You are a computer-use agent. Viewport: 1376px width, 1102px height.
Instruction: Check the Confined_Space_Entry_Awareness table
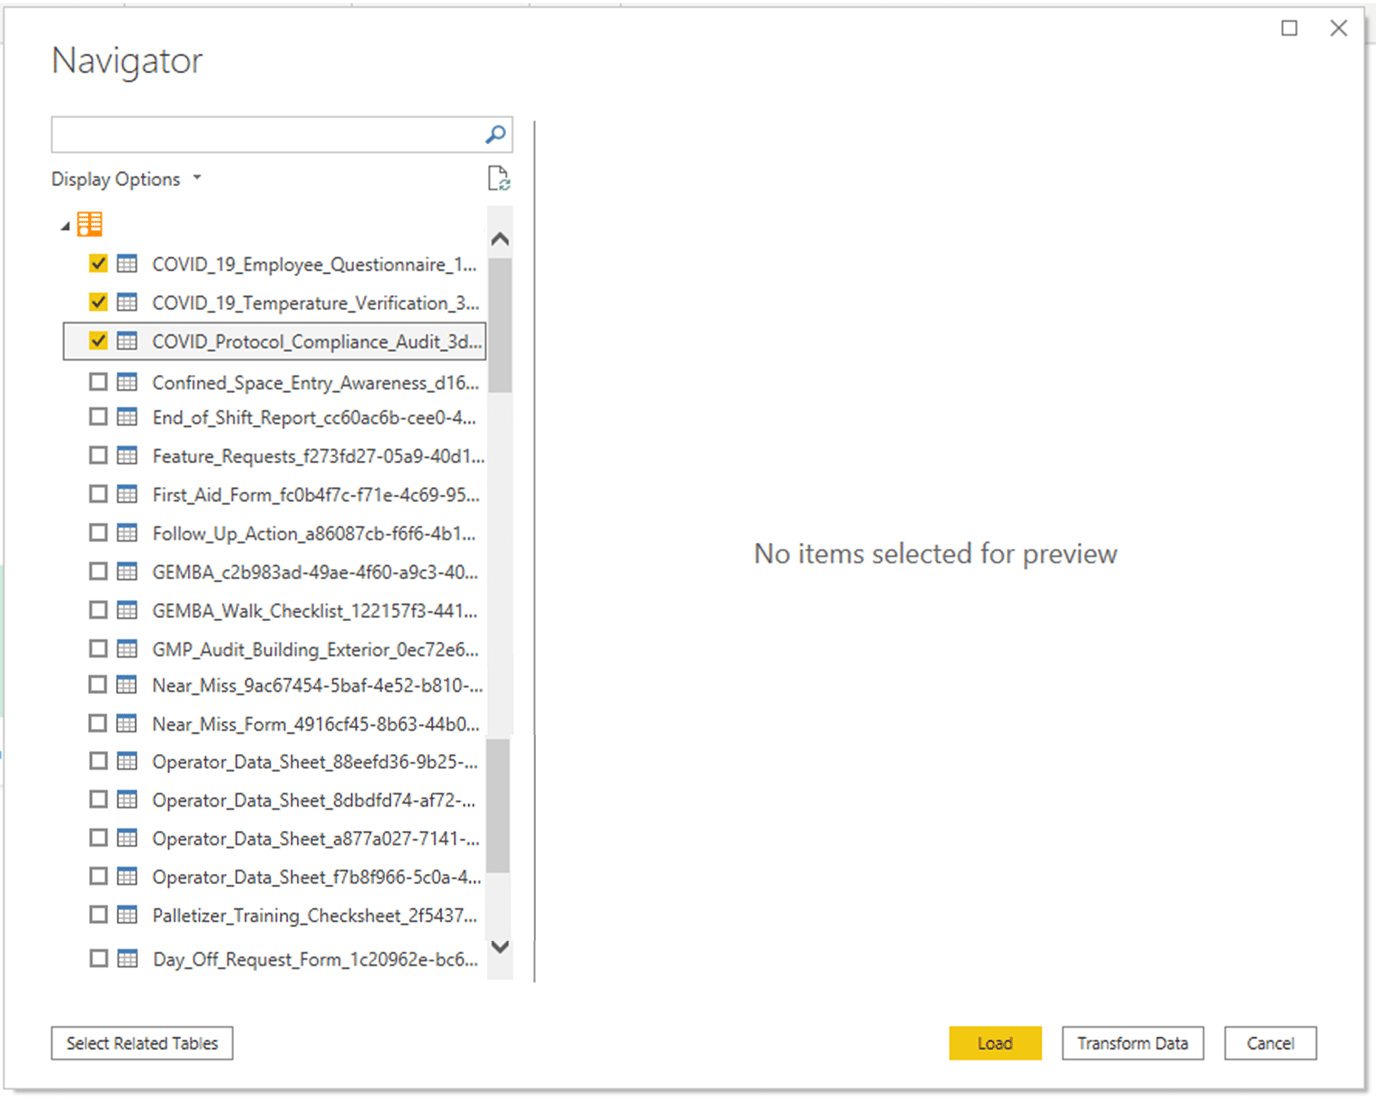[x=97, y=381]
